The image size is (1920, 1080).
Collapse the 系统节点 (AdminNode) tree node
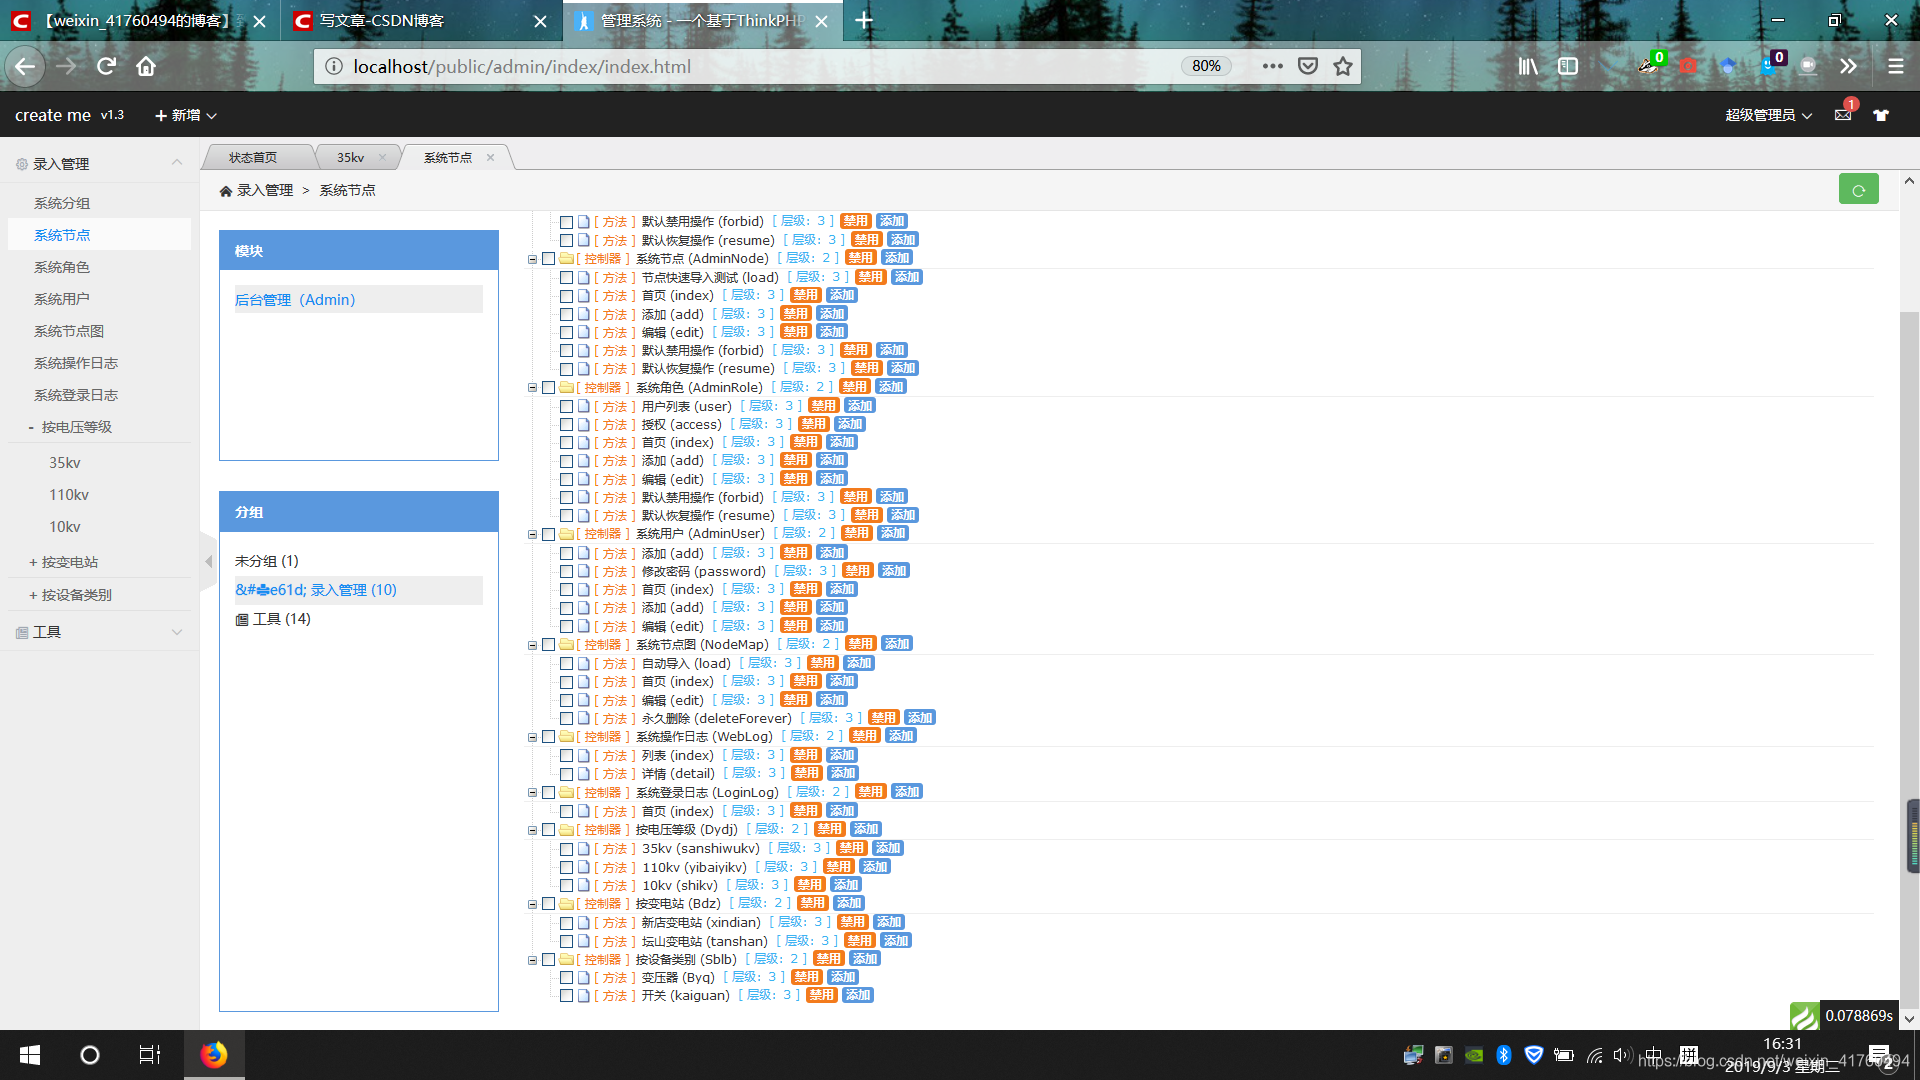click(x=533, y=260)
